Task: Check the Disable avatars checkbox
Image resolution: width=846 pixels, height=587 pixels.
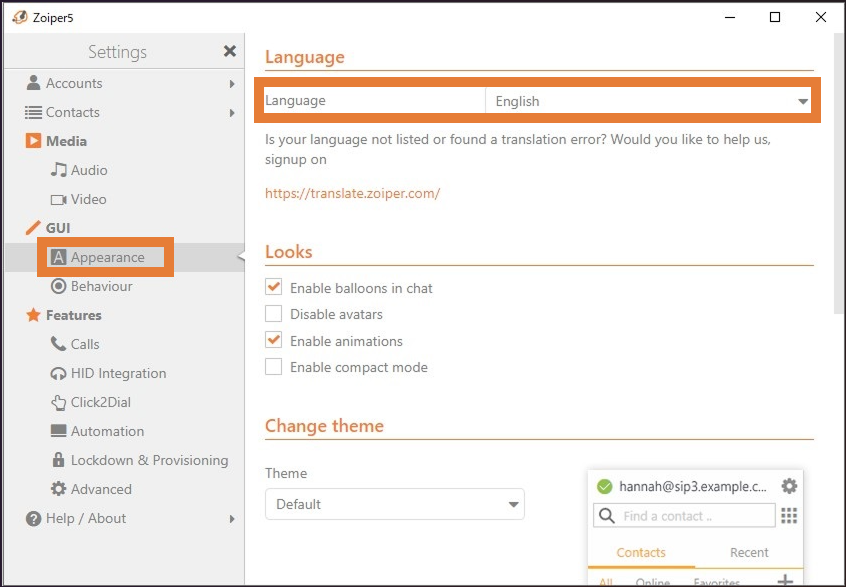Action: click(274, 314)
